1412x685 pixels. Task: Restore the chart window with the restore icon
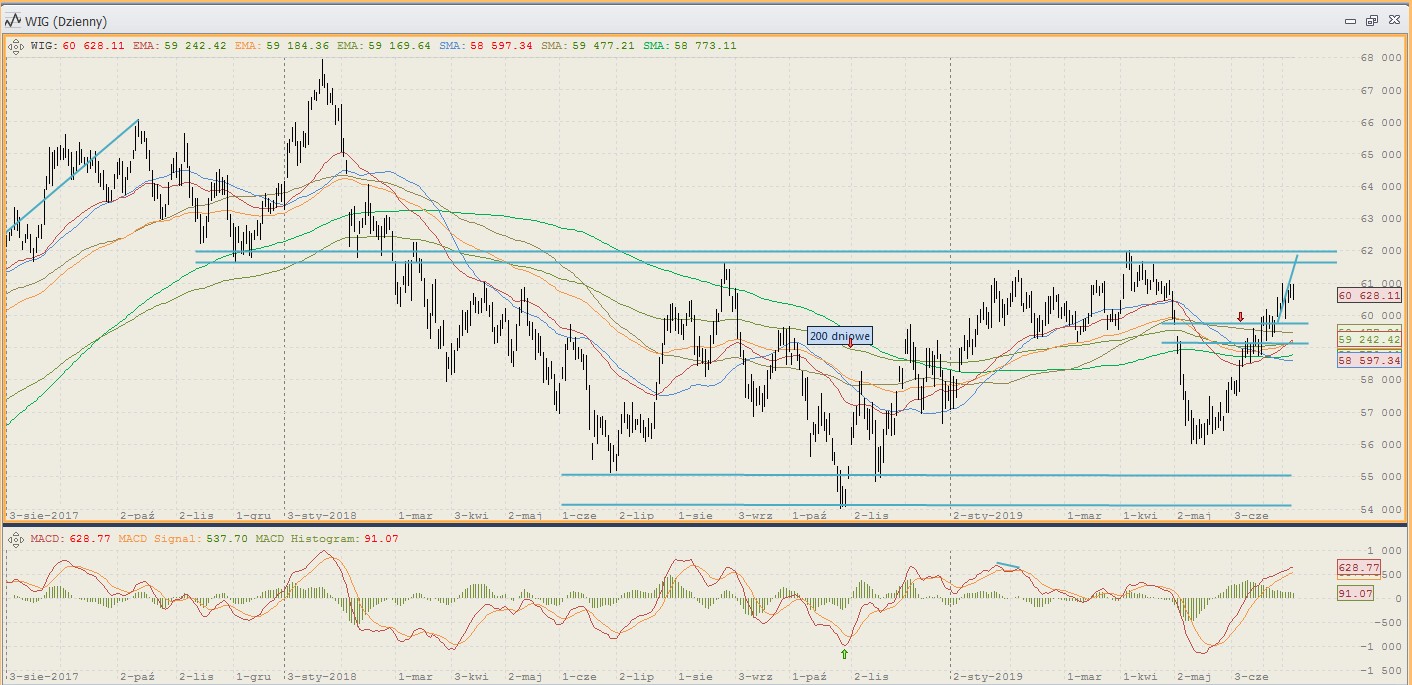point(1371,20)
